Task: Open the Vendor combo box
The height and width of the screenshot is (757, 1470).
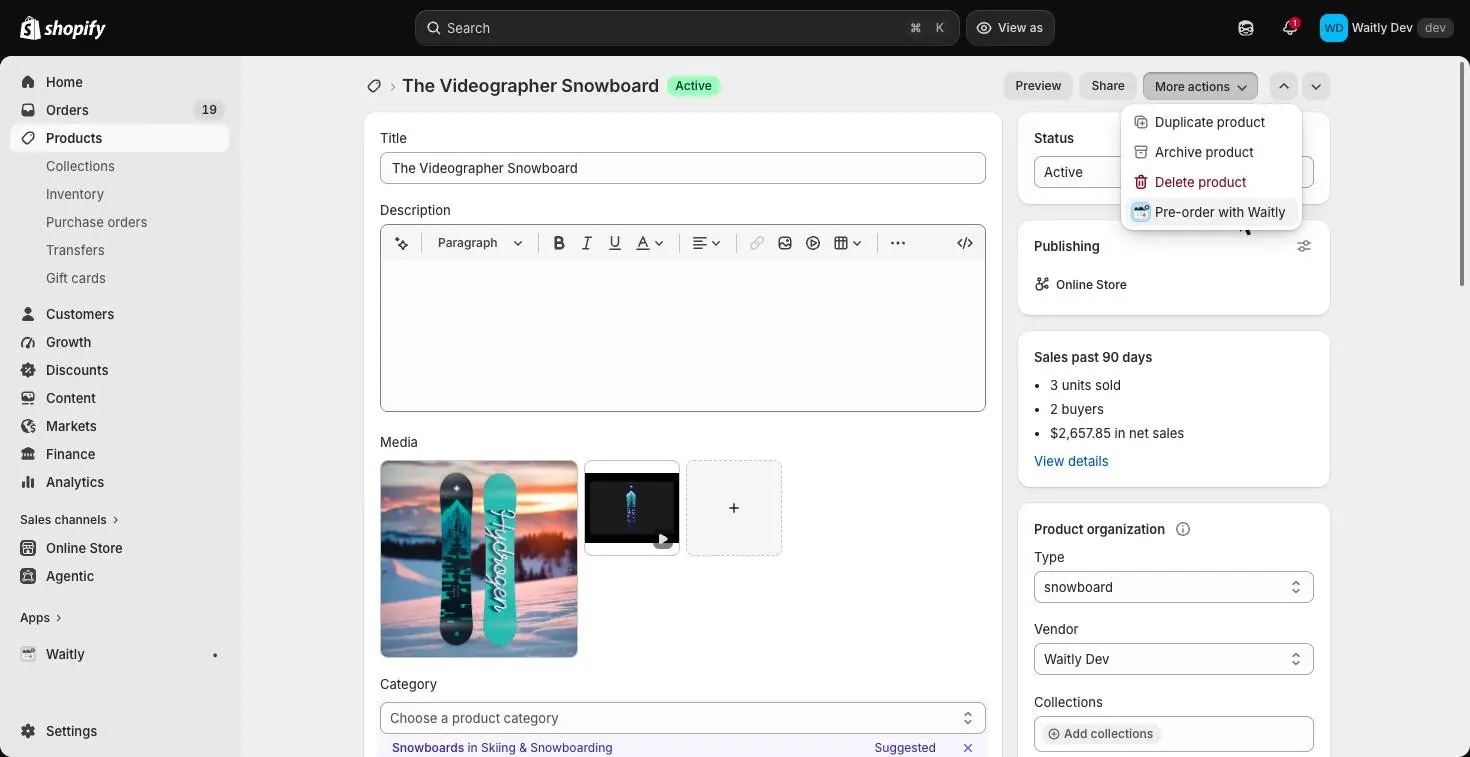Action: 1173,659
